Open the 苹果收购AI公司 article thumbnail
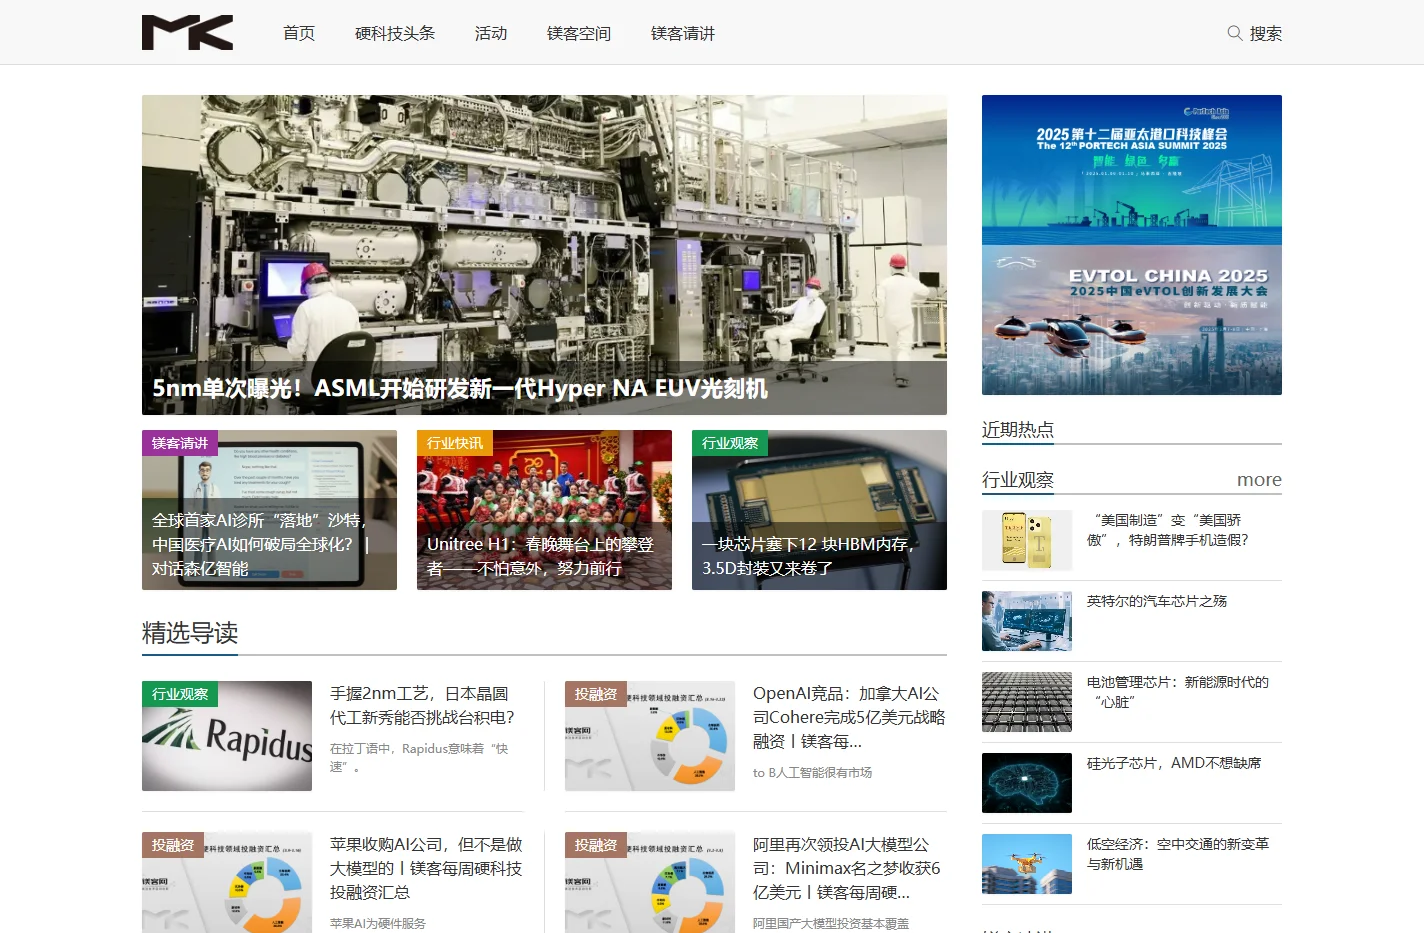Screen dimensions: 1424x933 tap(227, 882)
